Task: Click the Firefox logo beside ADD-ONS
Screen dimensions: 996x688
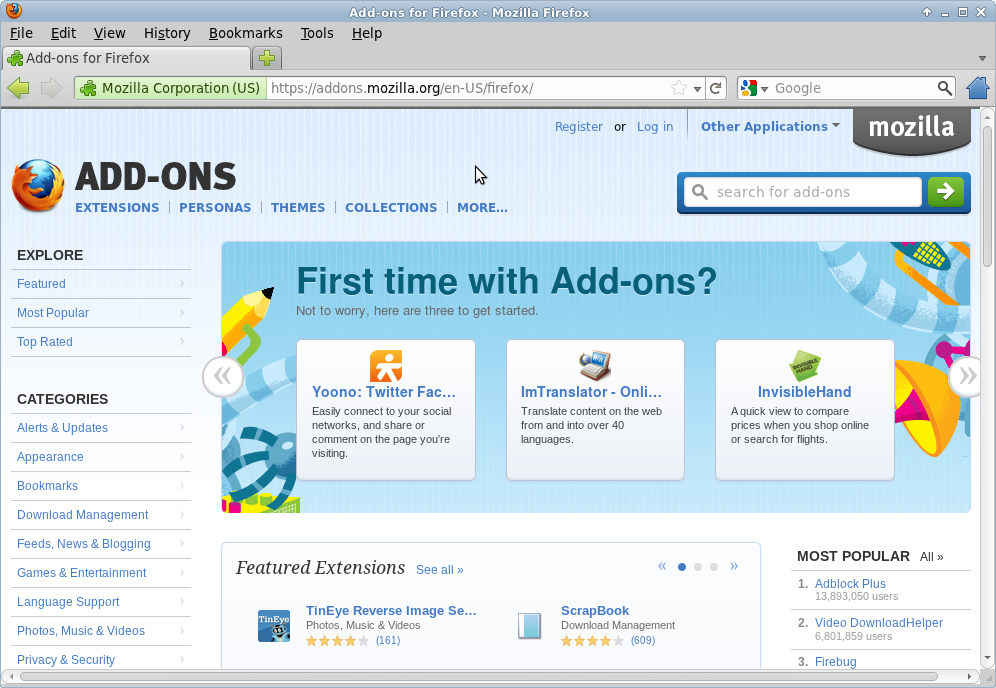Action: click(38, 185)
